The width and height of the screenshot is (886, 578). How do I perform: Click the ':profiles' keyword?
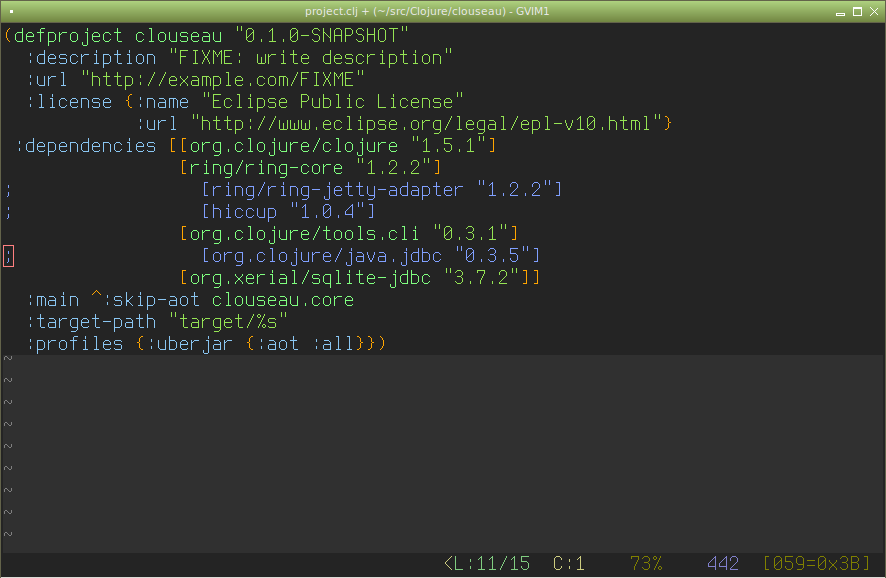[x=74, y=345]
